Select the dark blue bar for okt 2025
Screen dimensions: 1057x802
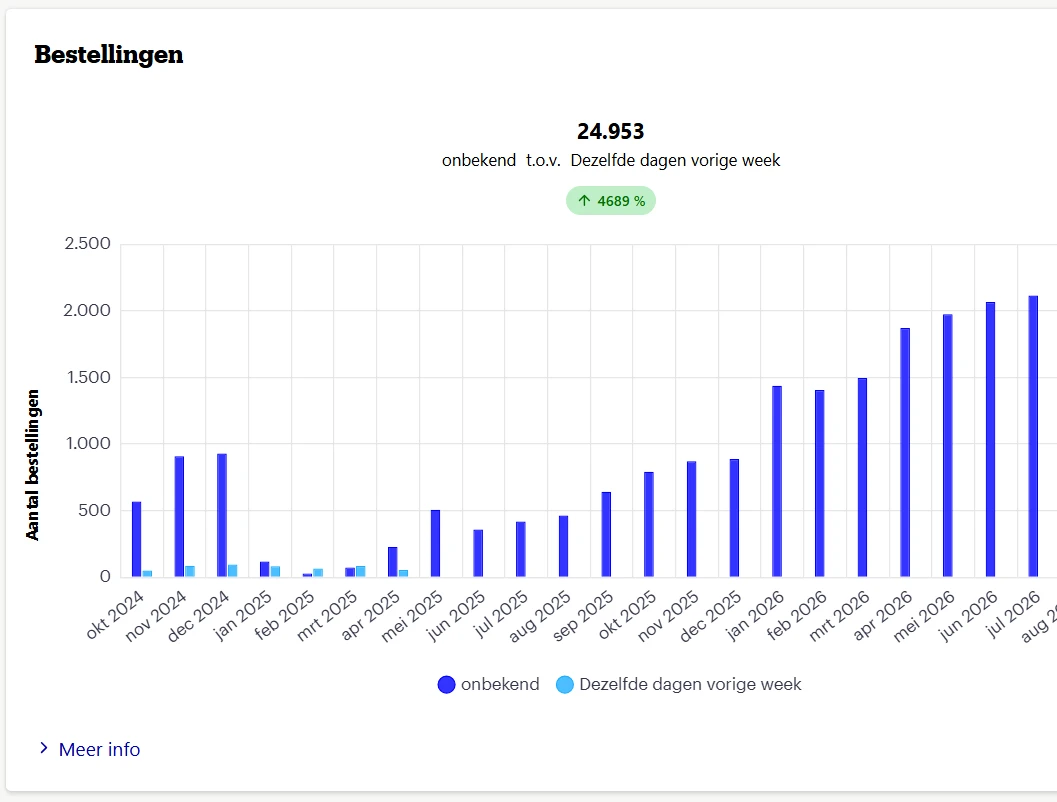pos(648,524)
